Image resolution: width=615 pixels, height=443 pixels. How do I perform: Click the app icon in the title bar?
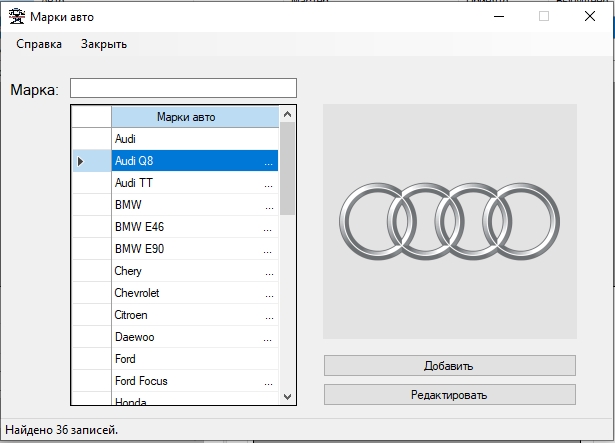tap(16, 16)
